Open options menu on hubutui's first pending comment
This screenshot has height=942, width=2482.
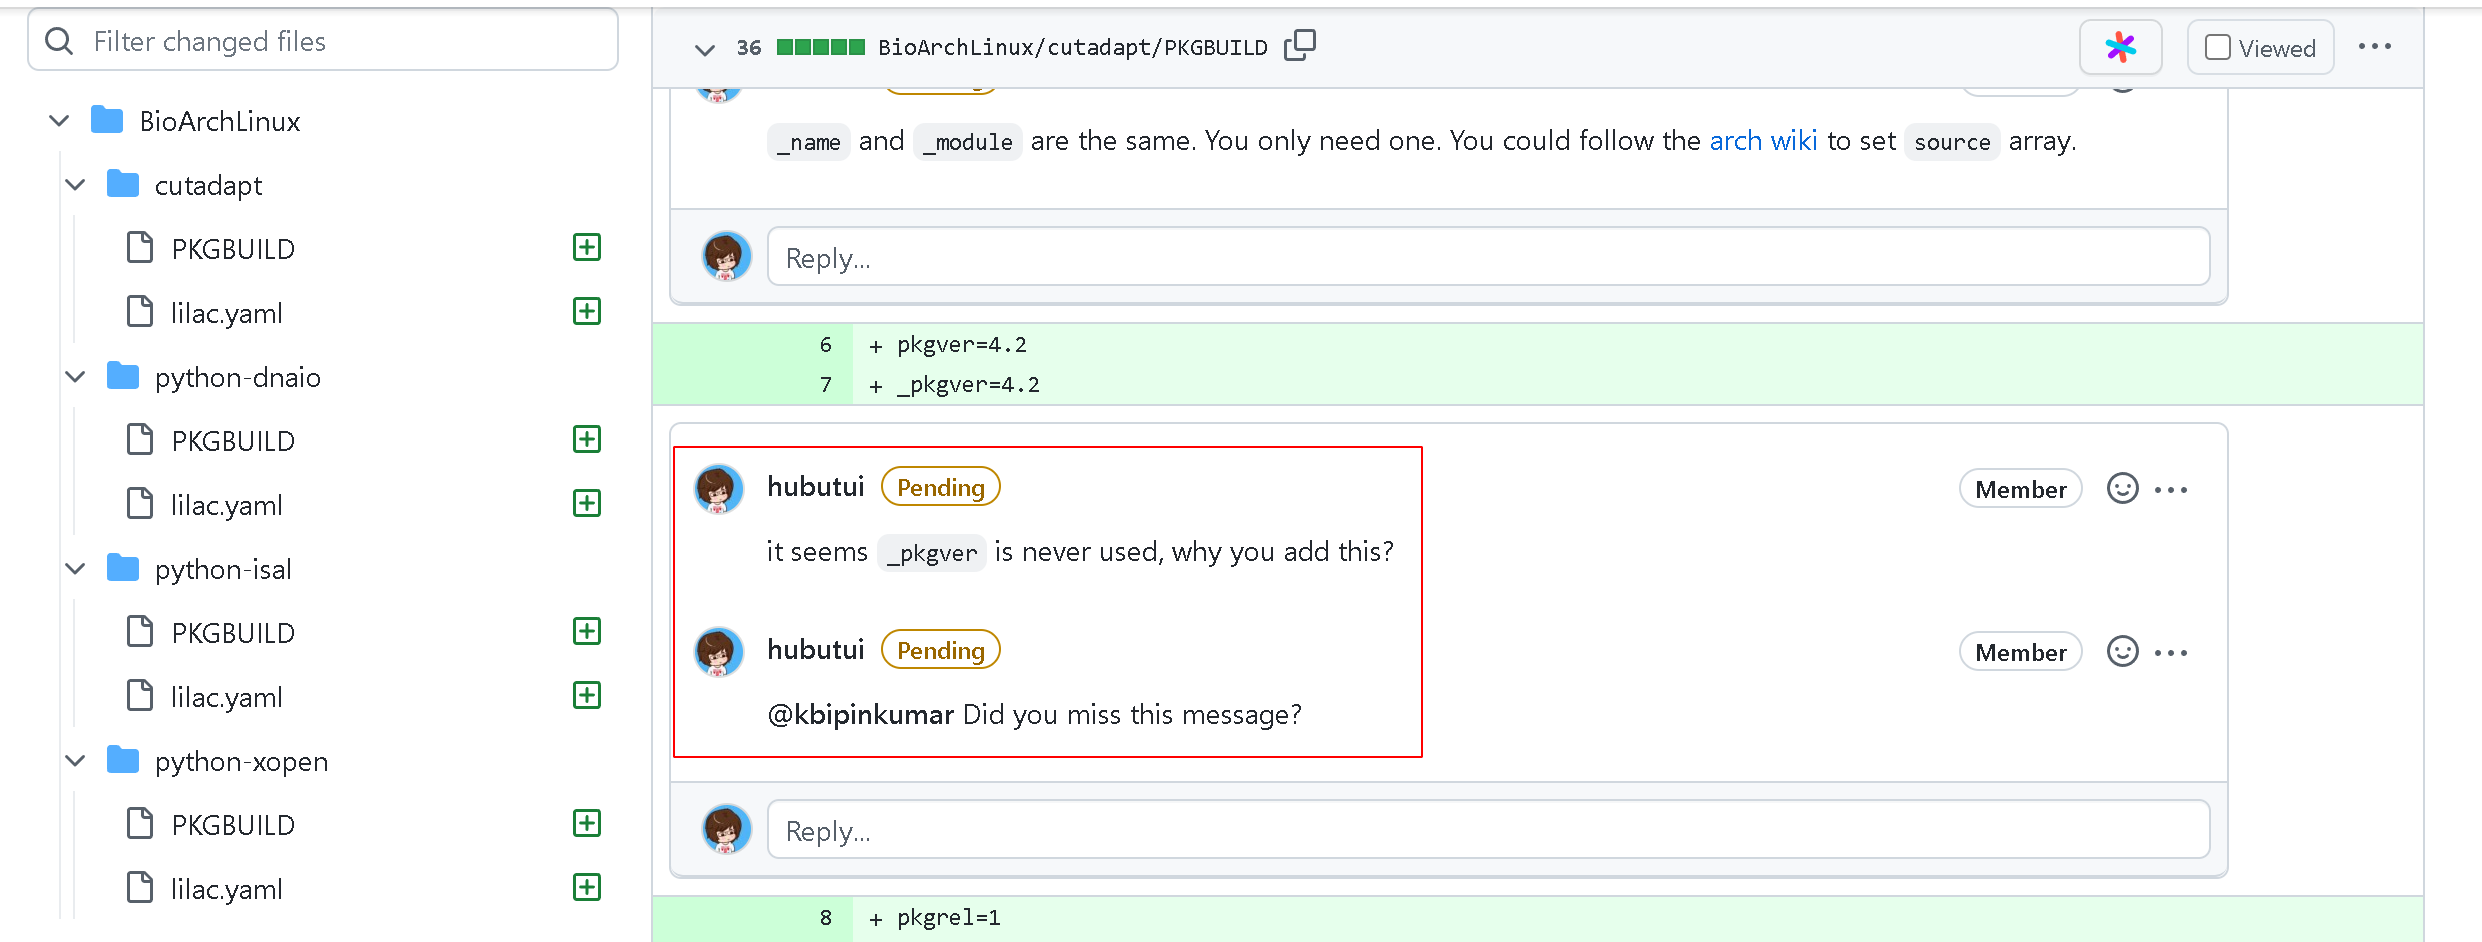2172,488
